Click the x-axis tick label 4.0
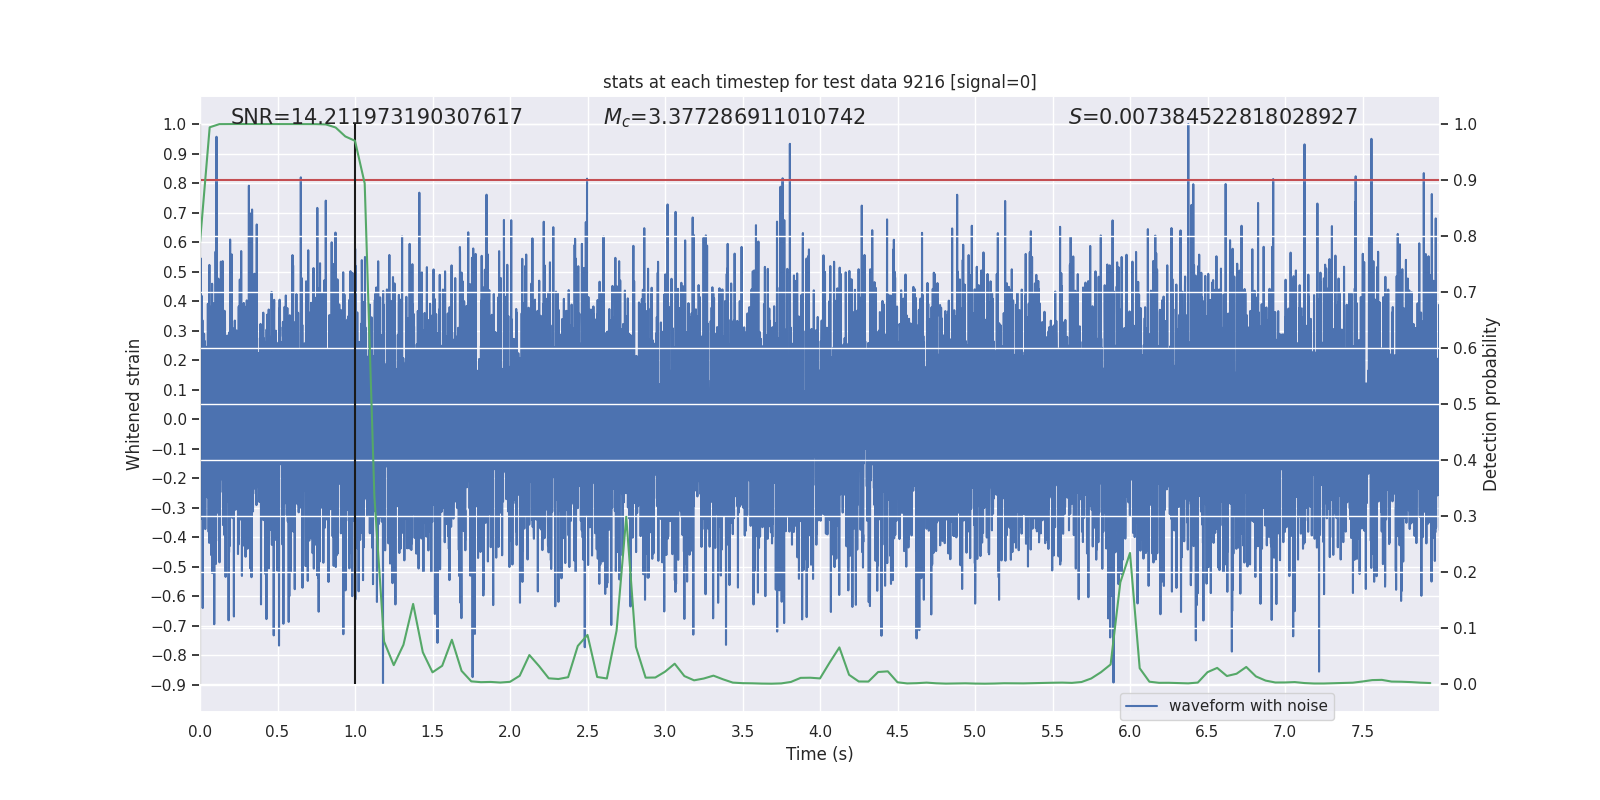The width and height of the screenshot is (1600, 800). pos(819,732)
